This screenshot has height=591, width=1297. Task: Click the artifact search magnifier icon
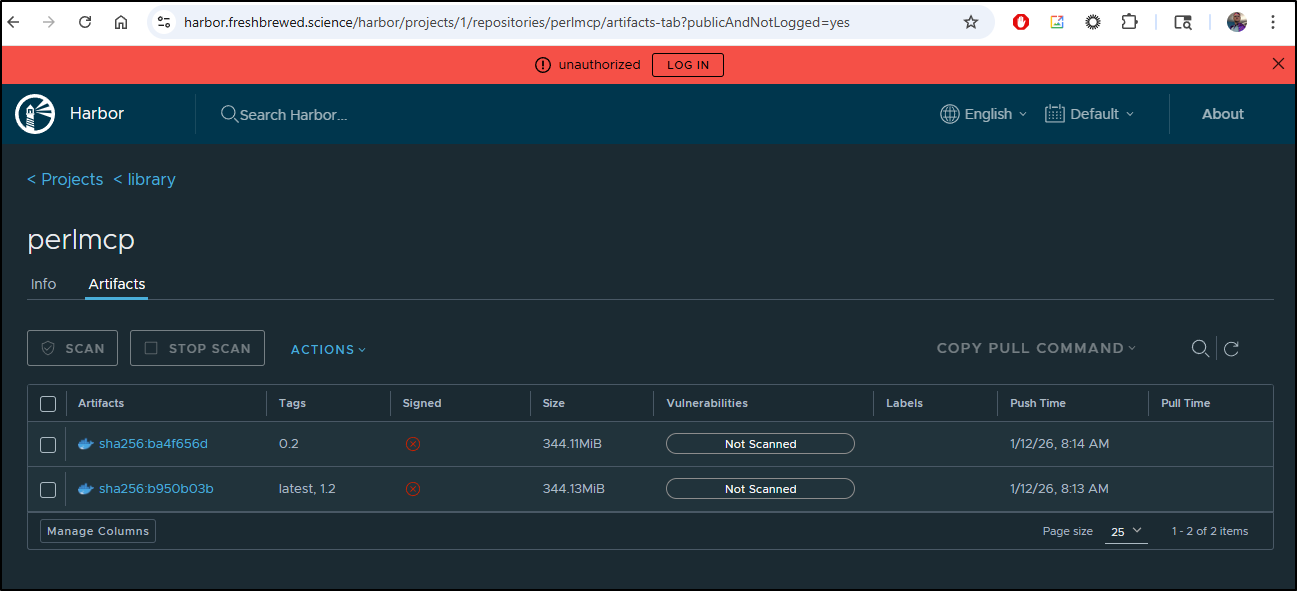tap(1200, 348)
